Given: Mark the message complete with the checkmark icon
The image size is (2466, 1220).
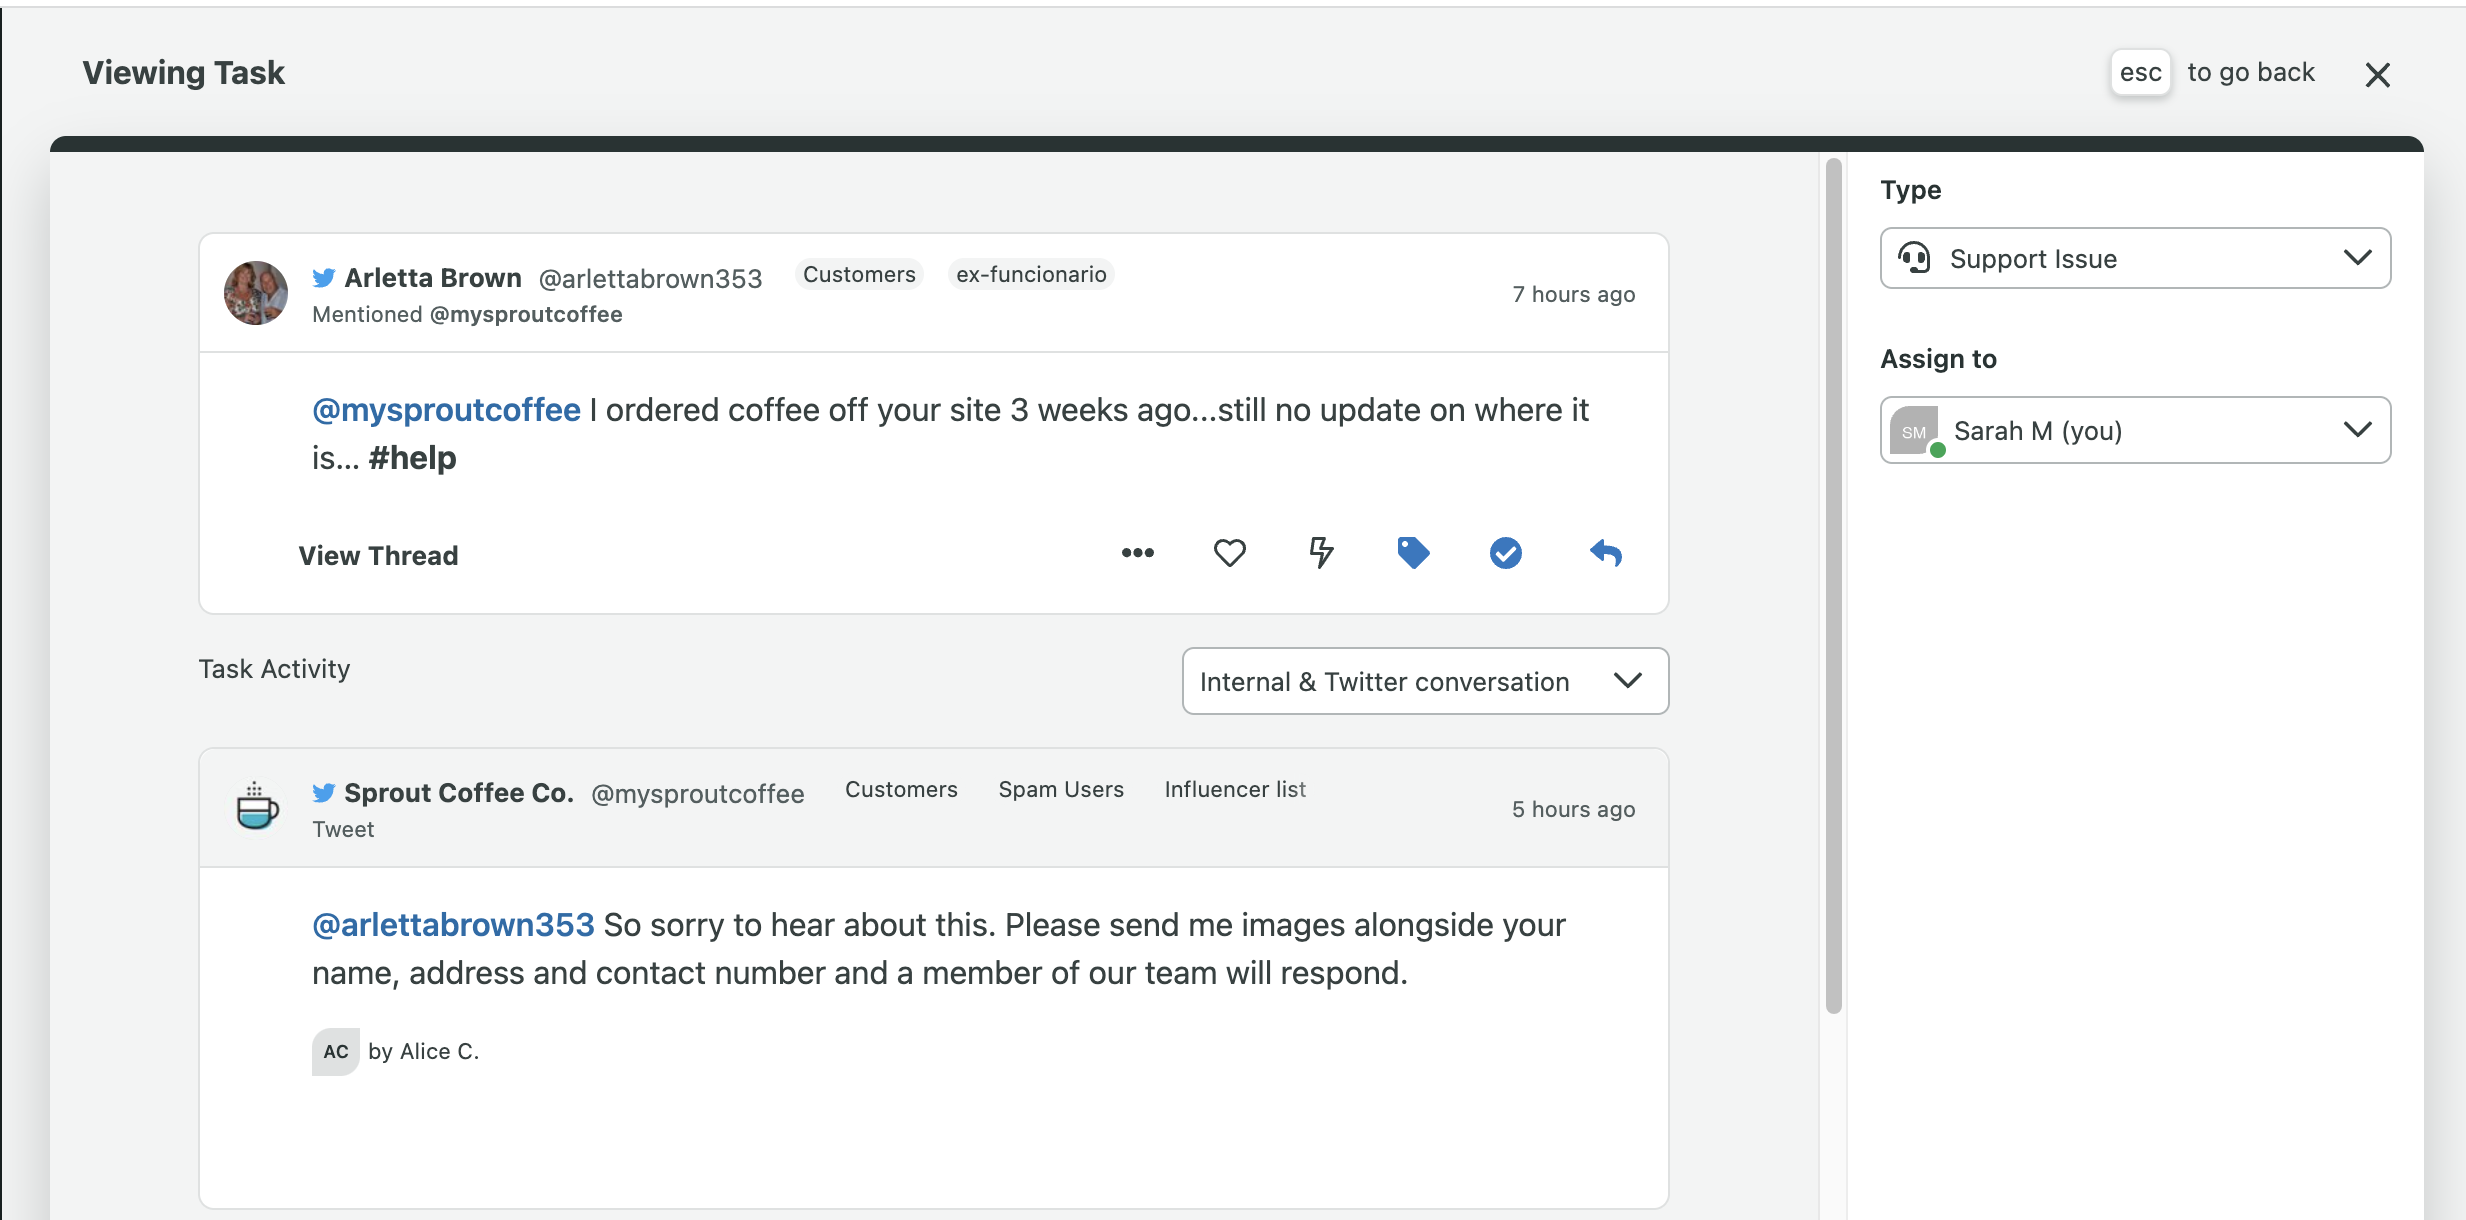Looking at the screenshot, I should pos(1505,553).
